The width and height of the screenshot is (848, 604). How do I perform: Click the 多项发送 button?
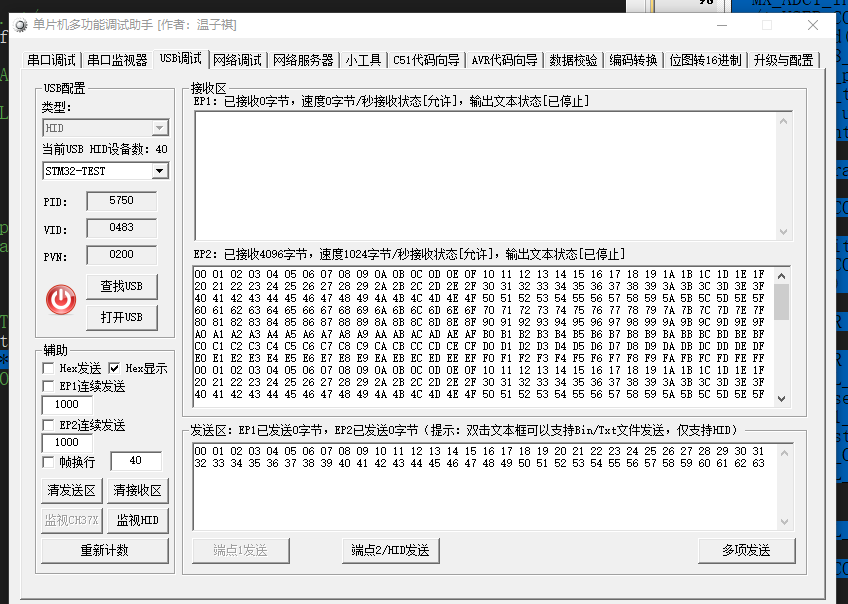coord(746,550)
